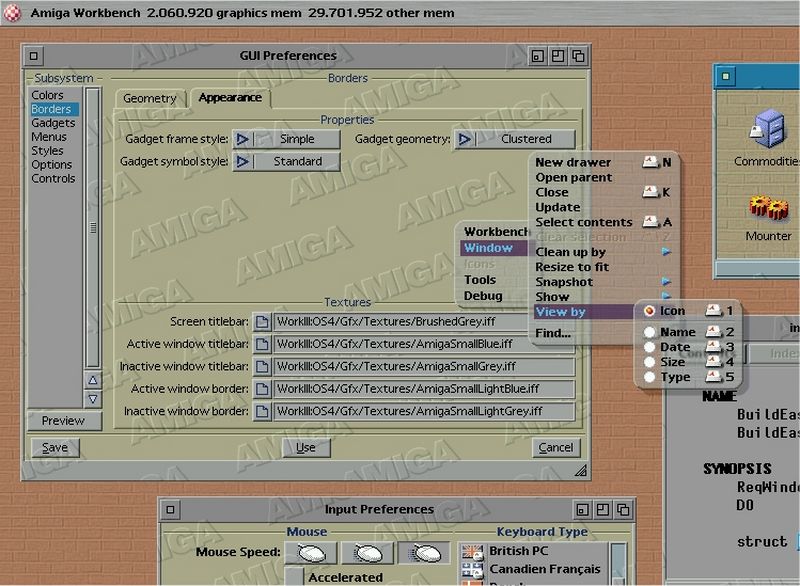Enable the Accelerated mouse checkbox
Viewport: 800px width, 586px height.
pyautogui.click(x=295, y=577)
